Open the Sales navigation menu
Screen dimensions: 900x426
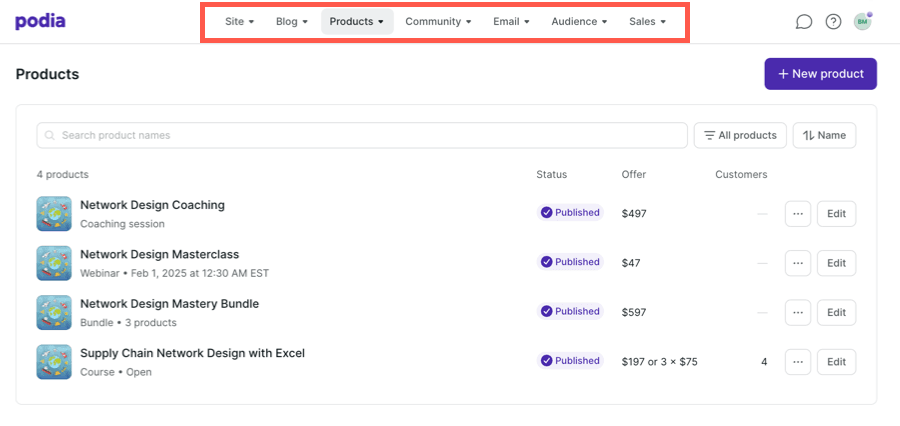click(x=647, y=21)
